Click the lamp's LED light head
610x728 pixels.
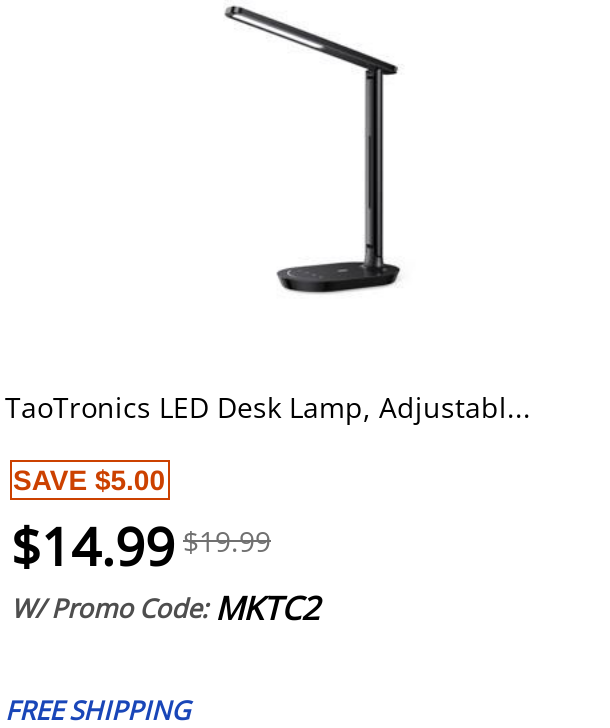pyautogui.click(x=310, y=39)
